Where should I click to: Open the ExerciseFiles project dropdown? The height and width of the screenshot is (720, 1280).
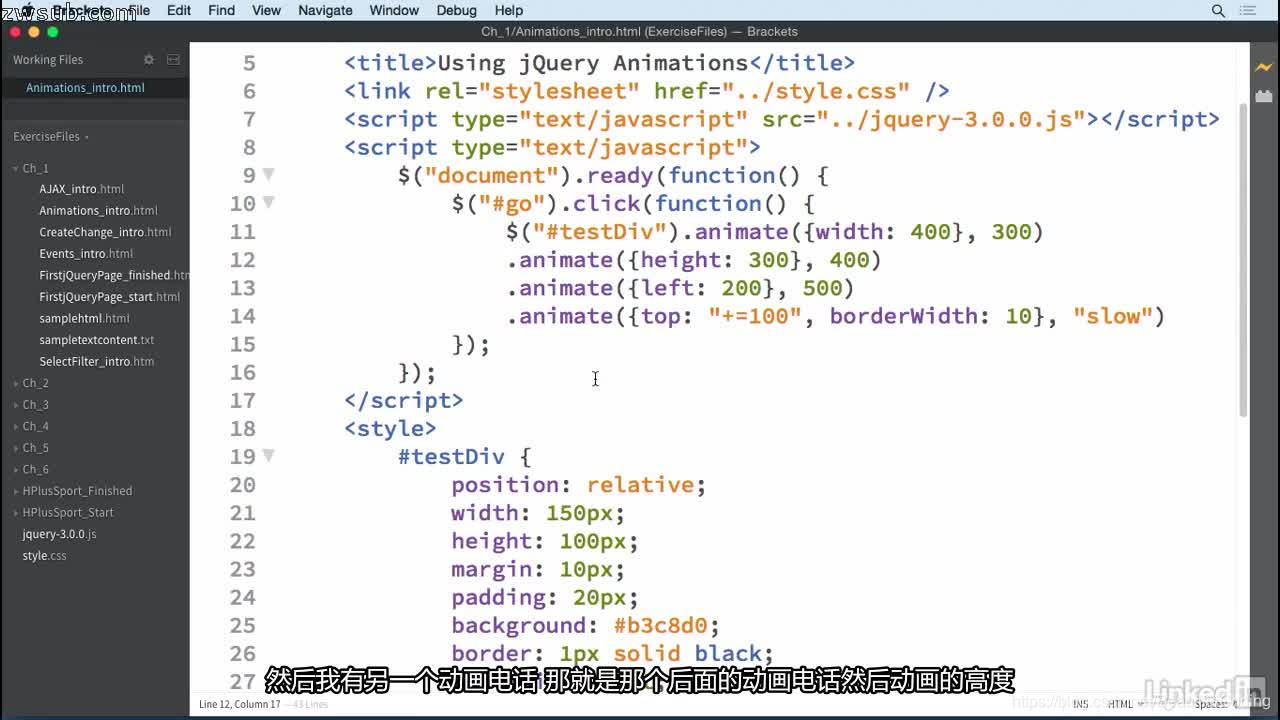point(51,137)
